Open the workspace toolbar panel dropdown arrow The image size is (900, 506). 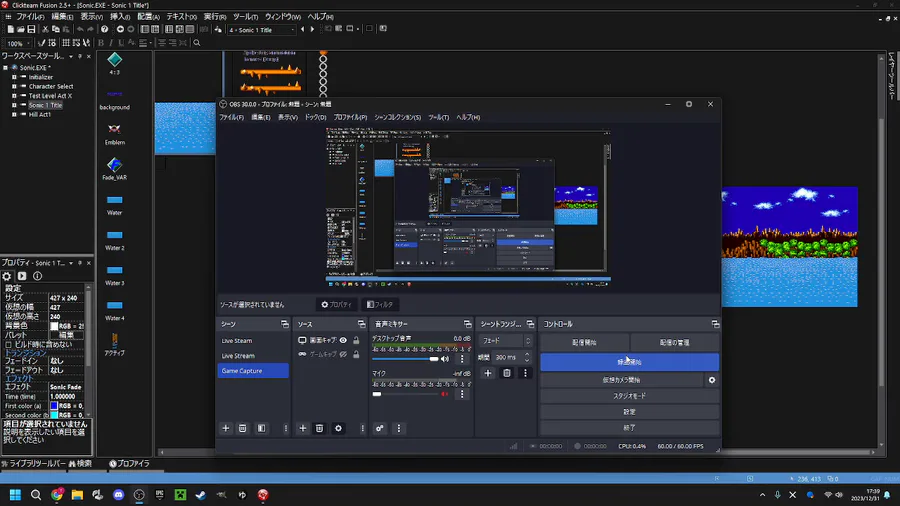tap(71, 56)
